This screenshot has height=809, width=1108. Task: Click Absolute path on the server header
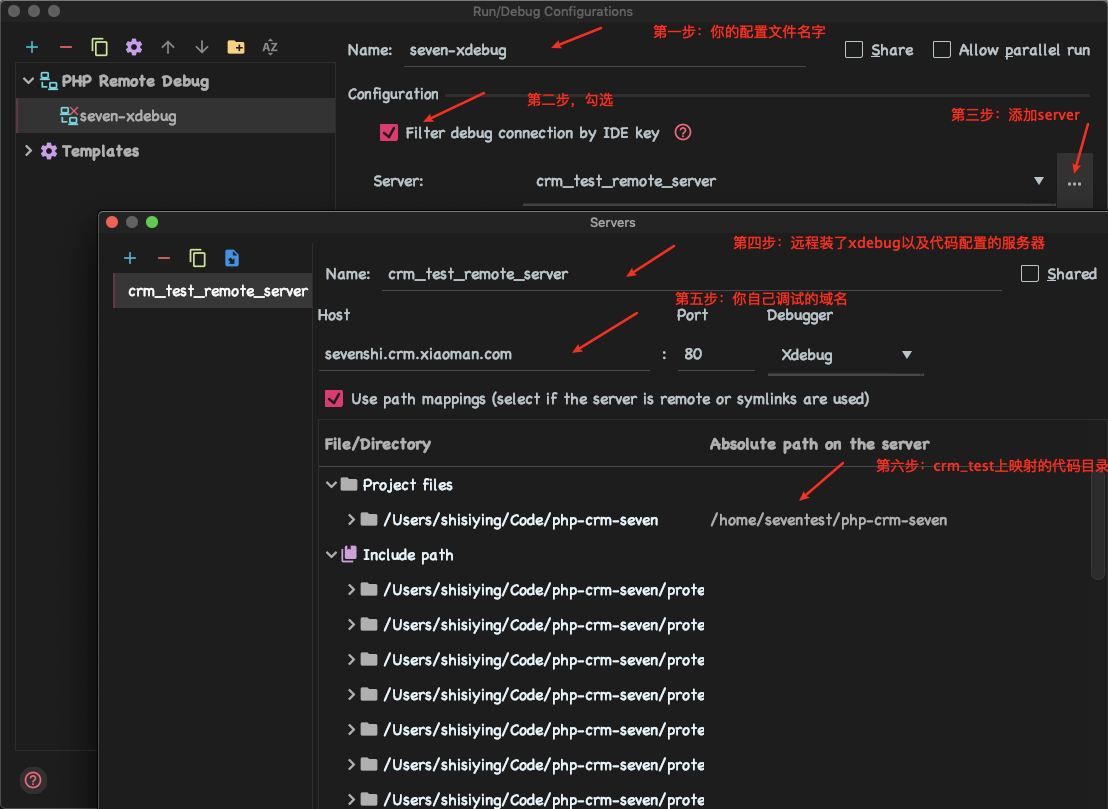[819, 444]
